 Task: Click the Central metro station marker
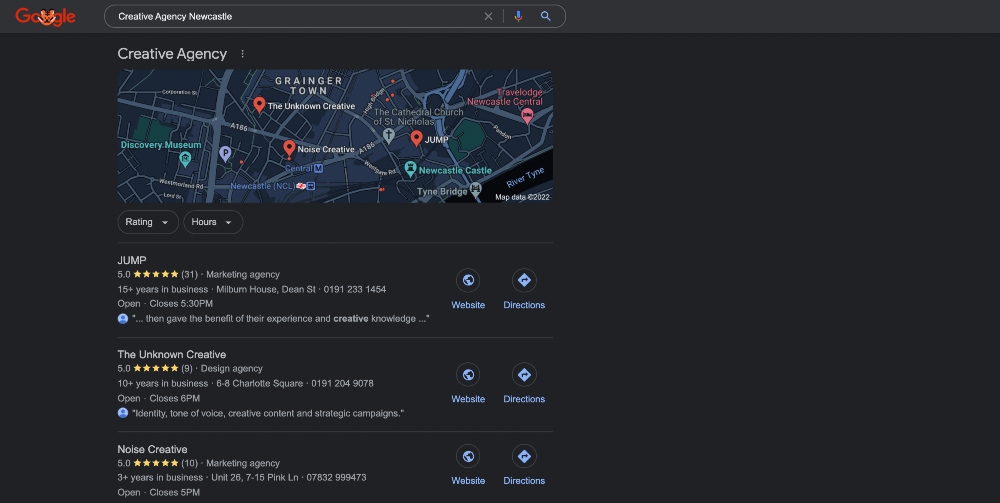318,168
